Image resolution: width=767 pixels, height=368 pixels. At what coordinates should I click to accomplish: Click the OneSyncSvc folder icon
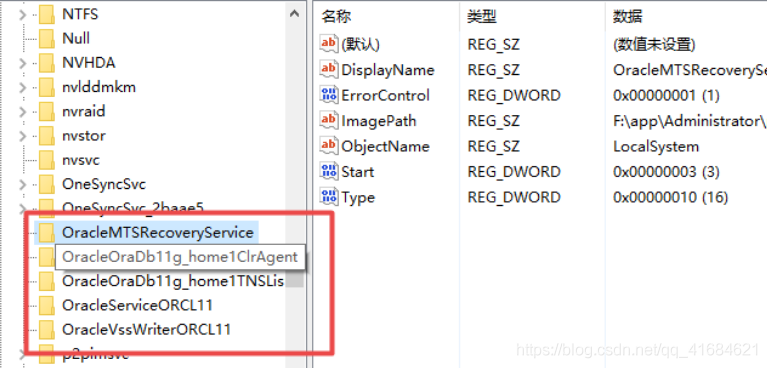pos(46,184)
